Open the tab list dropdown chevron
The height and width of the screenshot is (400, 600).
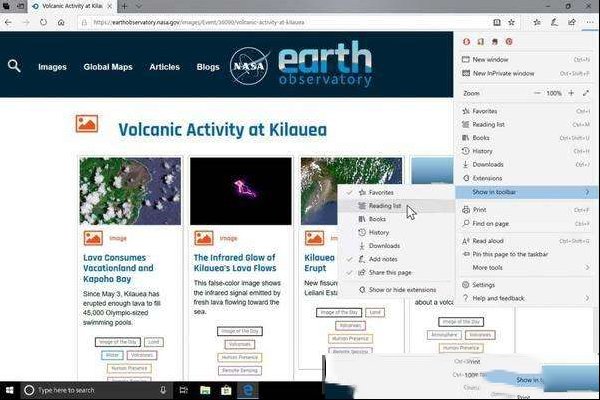click(x=139, y=6)
